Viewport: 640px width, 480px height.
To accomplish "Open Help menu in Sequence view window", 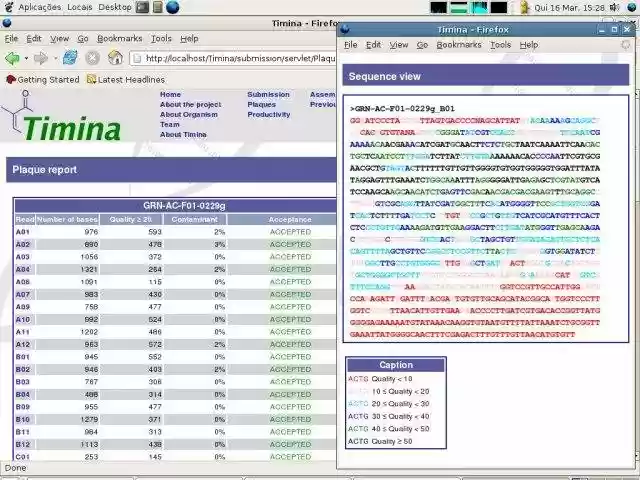I will click(529, 45).
